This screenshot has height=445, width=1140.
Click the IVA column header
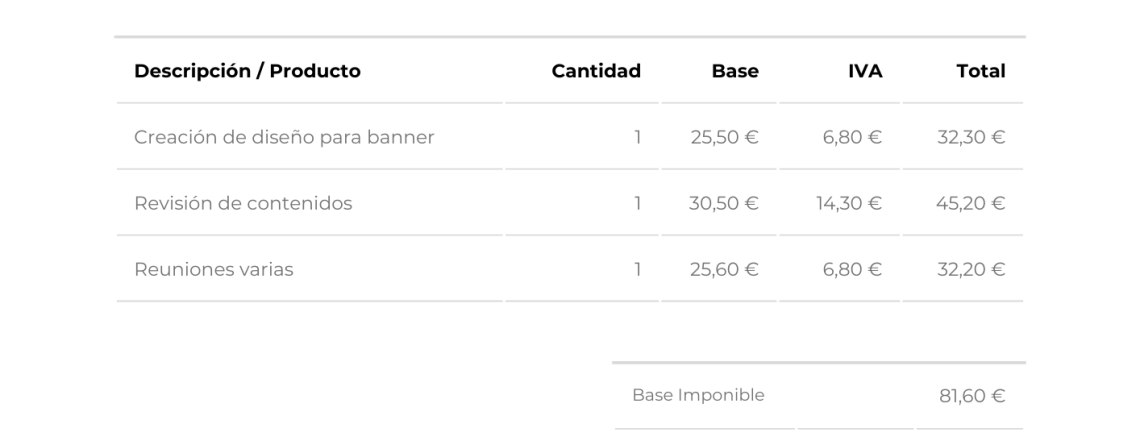coord(865,71)
